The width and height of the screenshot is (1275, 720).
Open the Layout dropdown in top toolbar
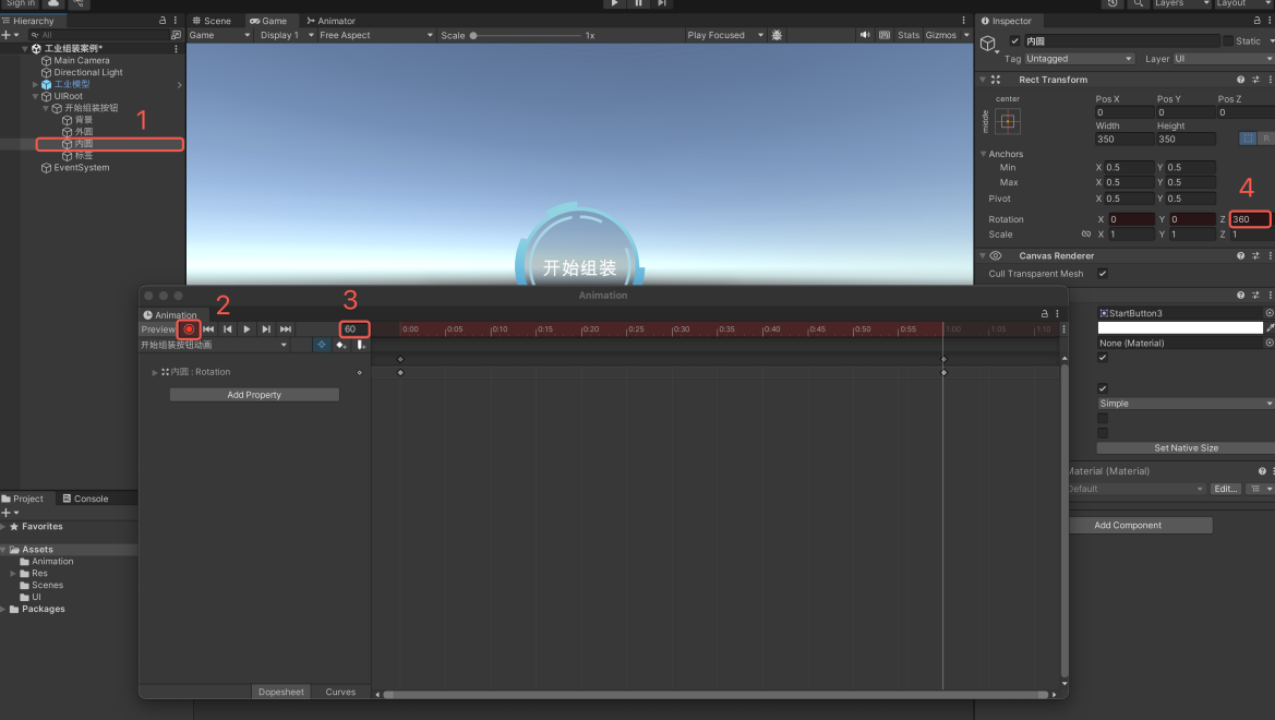pyautogui.click(x=1244, y=4)
